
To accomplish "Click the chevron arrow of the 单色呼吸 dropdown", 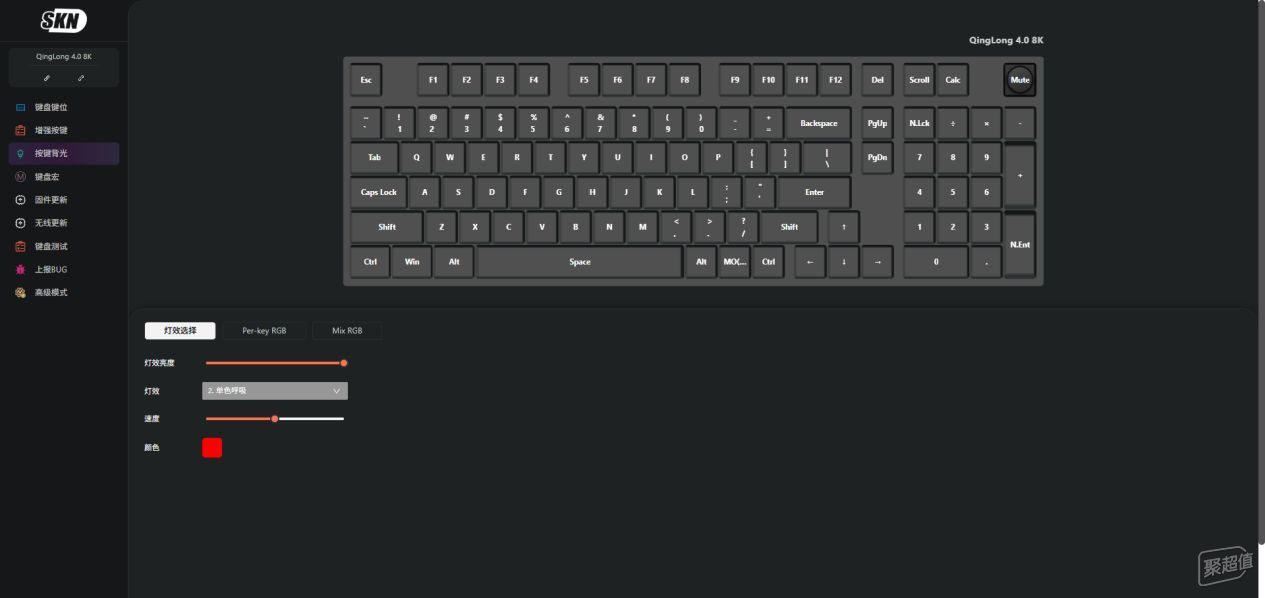I will [336, 391].
